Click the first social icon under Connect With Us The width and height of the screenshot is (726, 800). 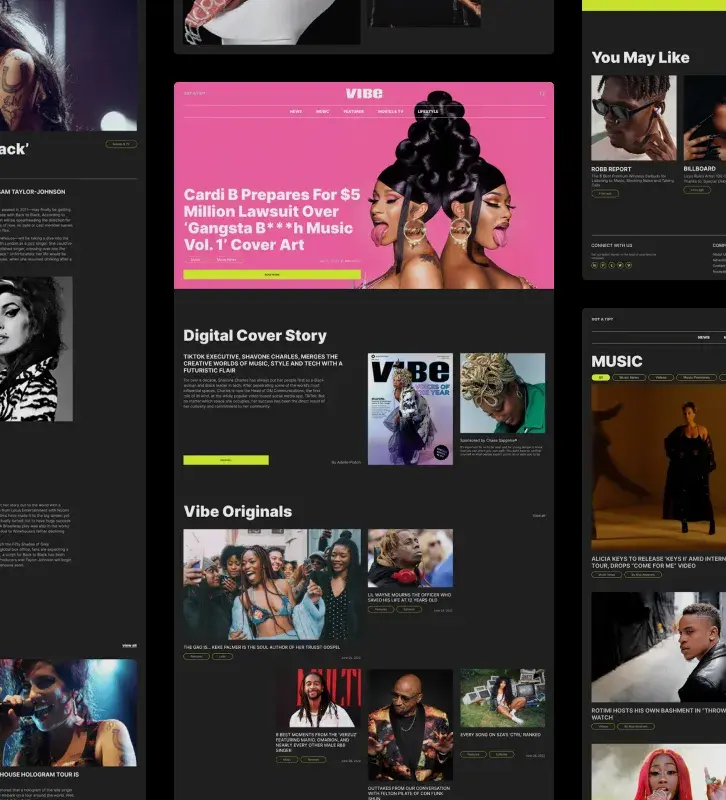click(x=595, y=265)
